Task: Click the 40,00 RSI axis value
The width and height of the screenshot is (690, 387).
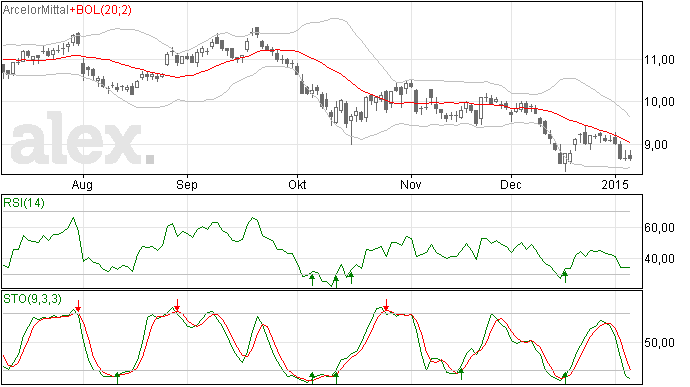Action: [x=659, y=259]
